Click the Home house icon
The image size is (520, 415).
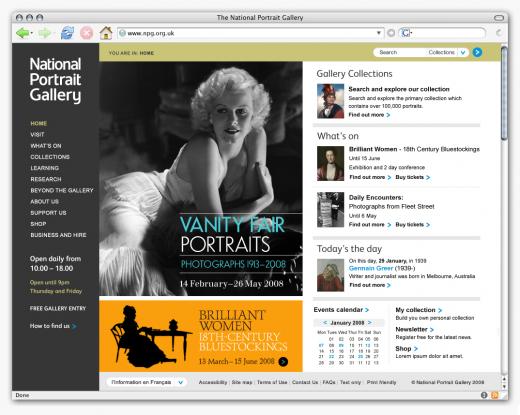point(106,33)
